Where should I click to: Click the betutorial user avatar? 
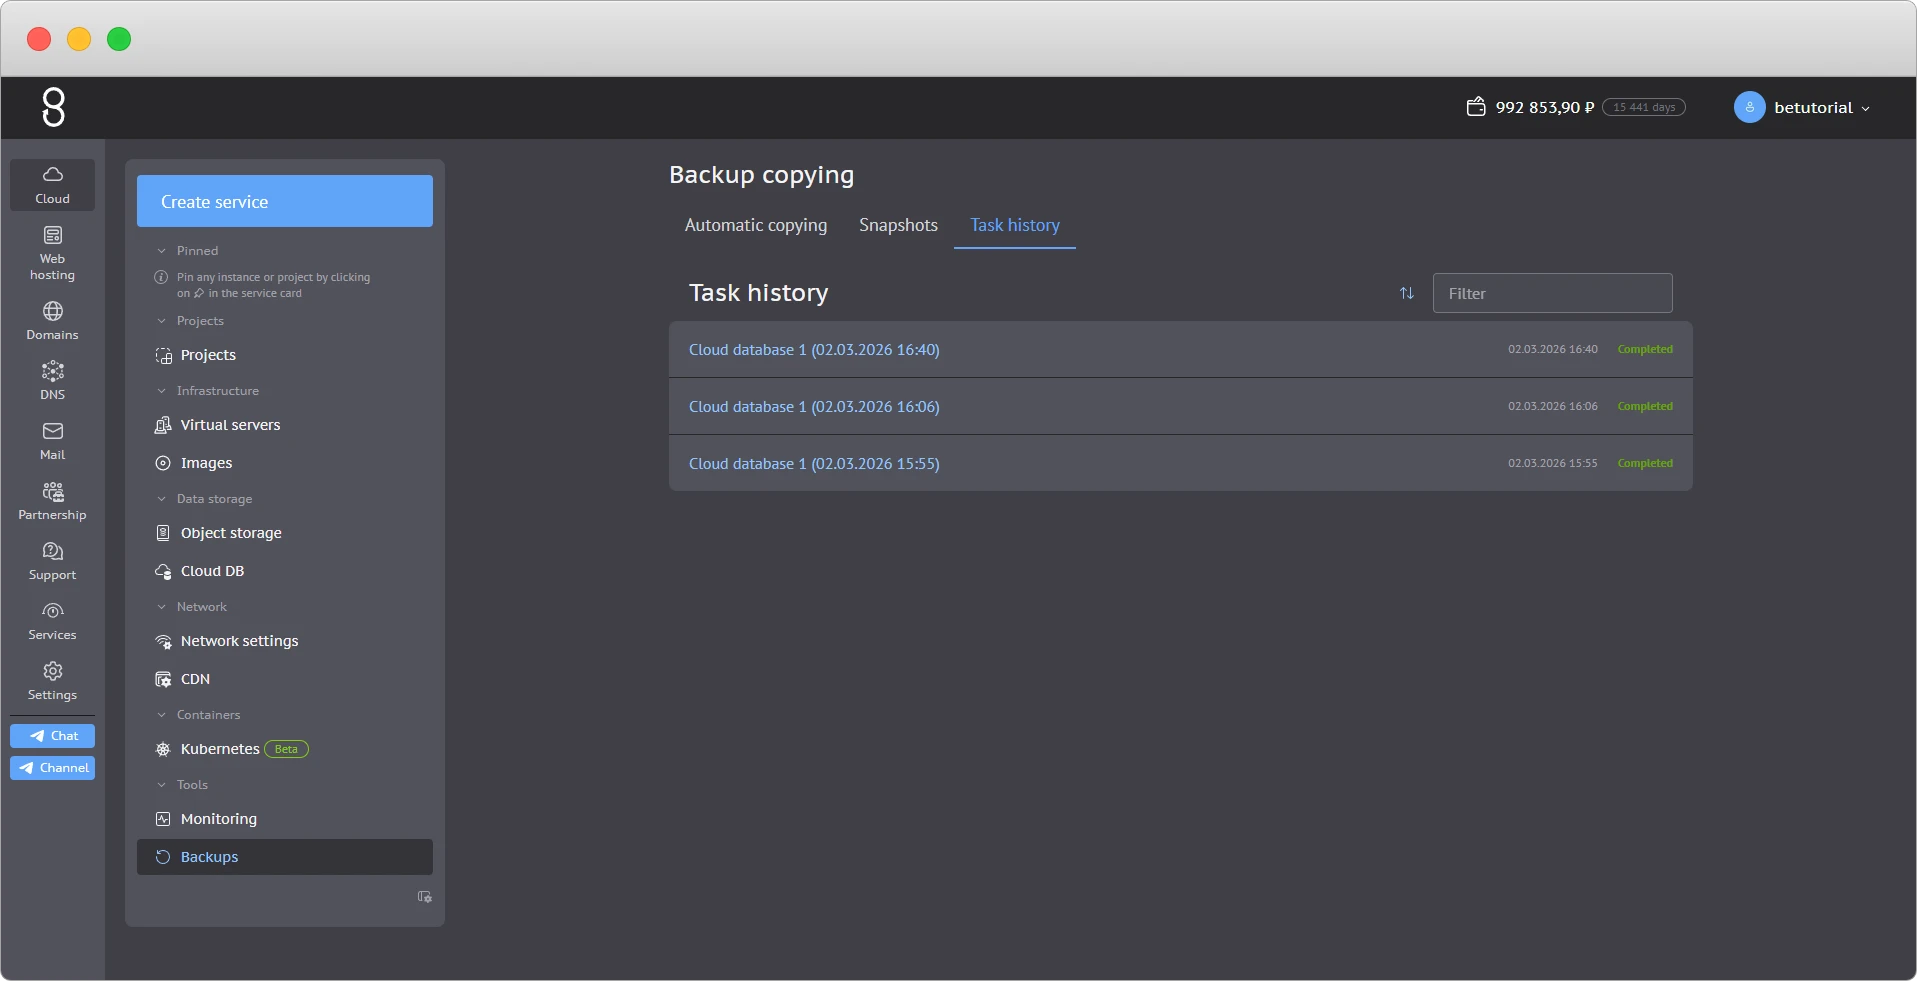[x=1749, y=107]
